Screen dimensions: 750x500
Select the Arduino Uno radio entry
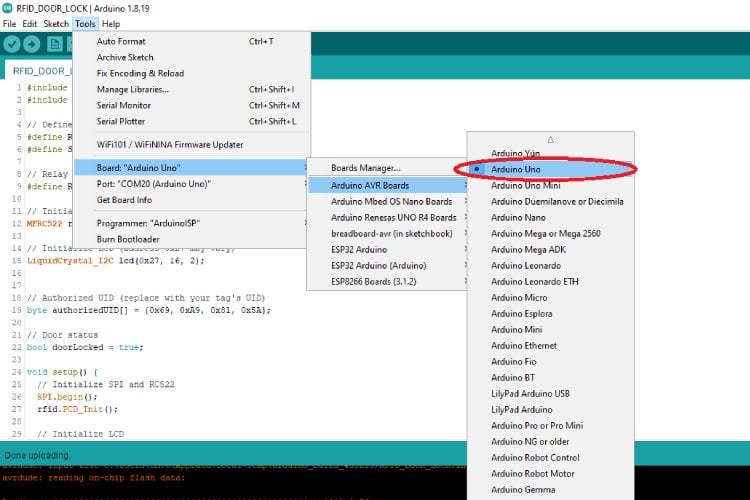click(551, 169)
